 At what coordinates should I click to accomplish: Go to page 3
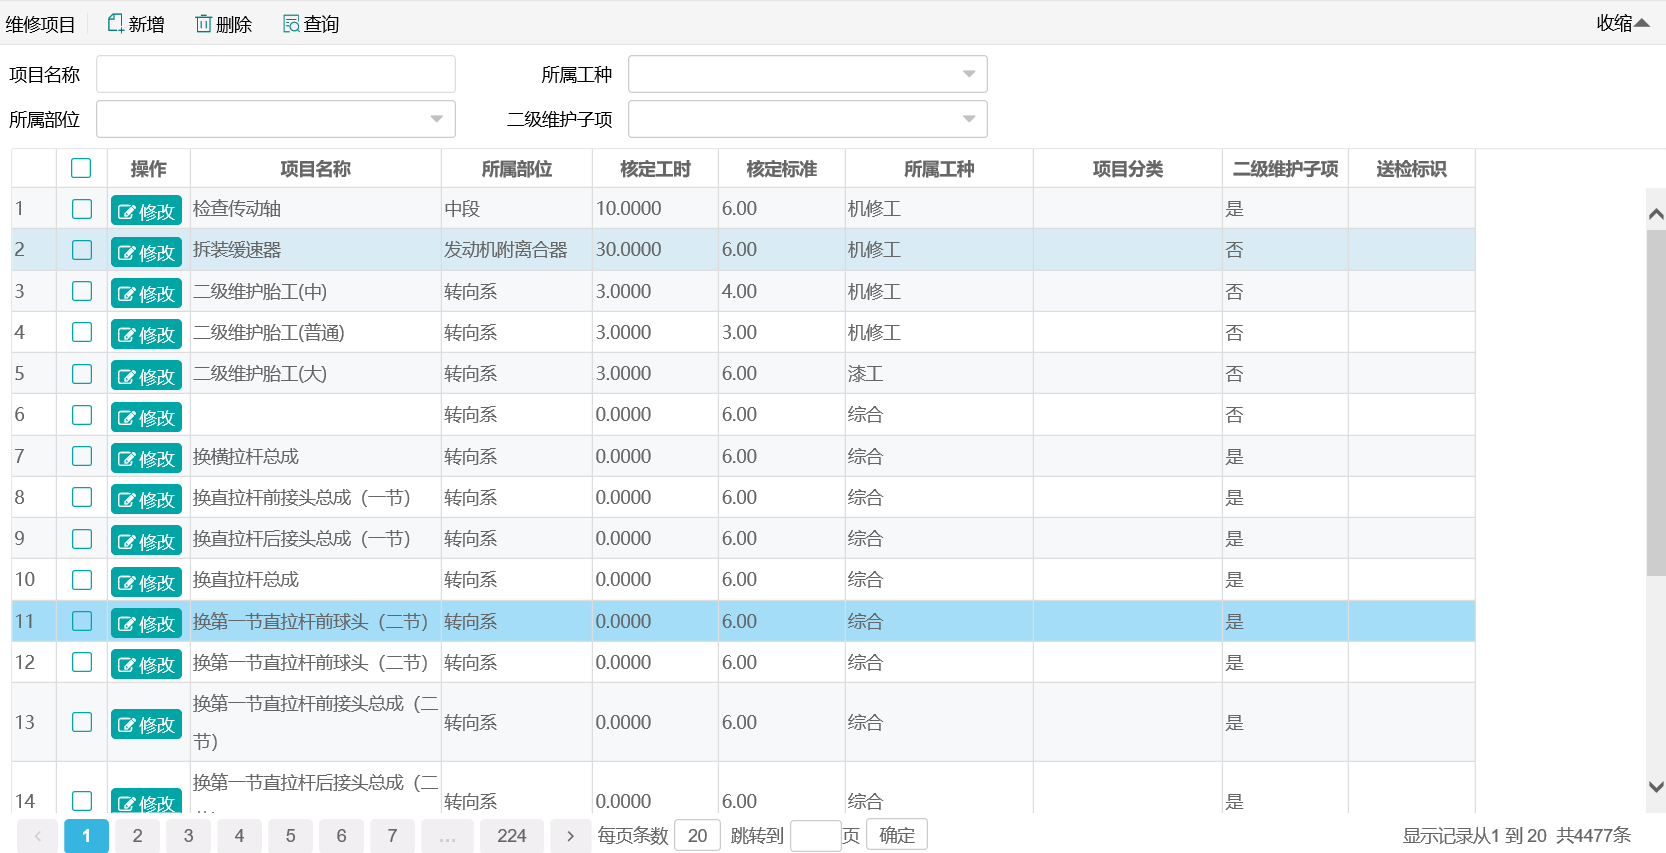pos(188,836)
